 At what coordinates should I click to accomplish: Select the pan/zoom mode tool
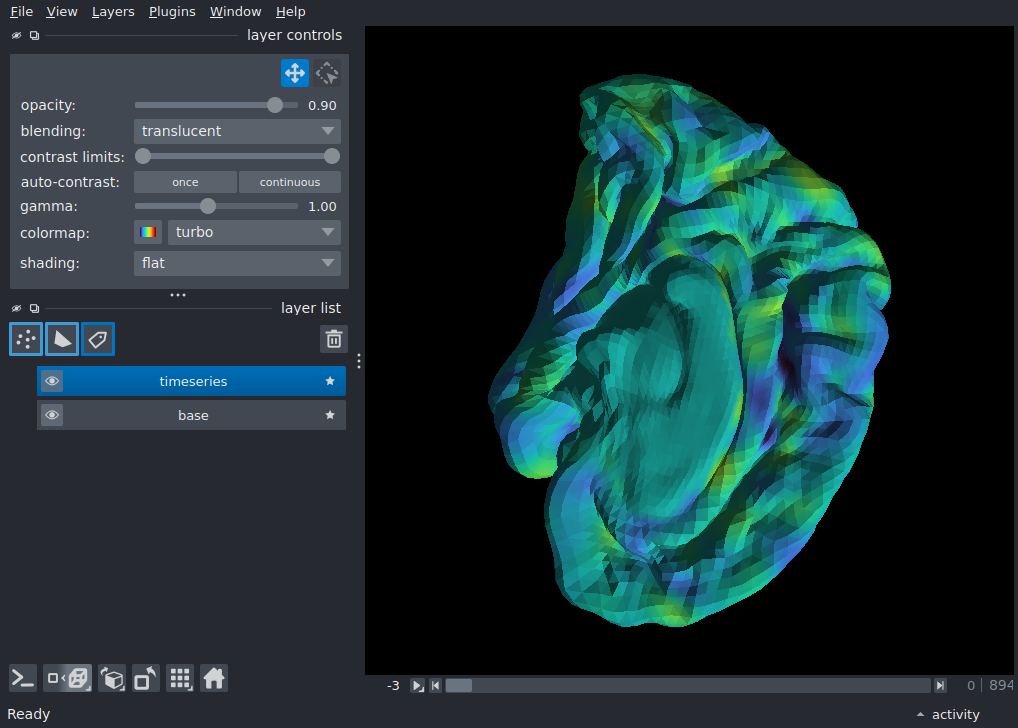[x=295, y=73]
